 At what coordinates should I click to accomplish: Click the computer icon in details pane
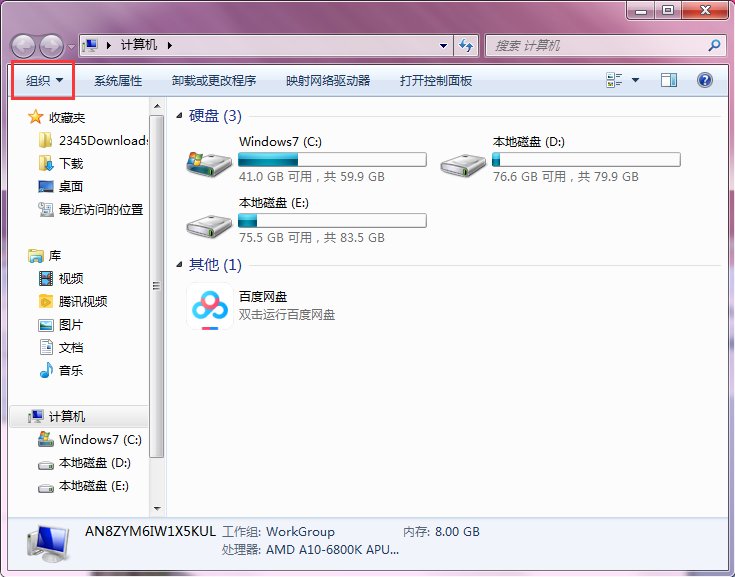point(48,544)
